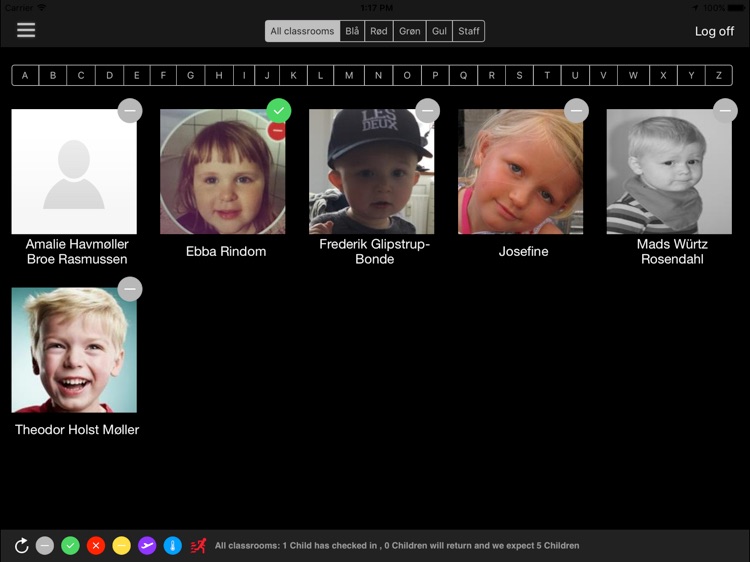This screenshot has width=750, height=562.
Task: Select the green checked-in status filter
Action: click(70, 546)
